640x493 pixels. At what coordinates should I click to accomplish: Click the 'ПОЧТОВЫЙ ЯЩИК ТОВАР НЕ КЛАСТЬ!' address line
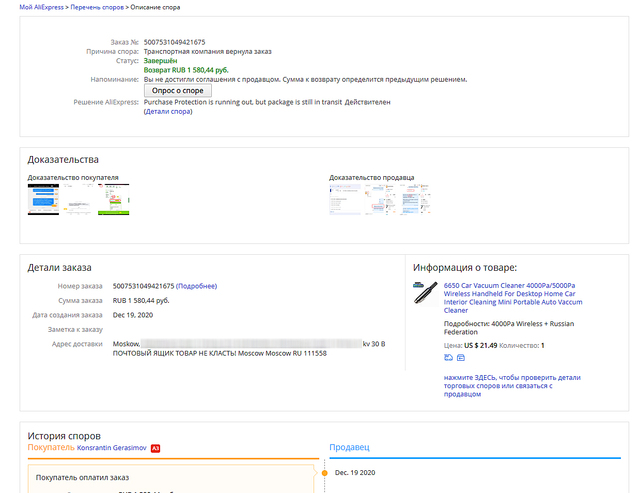(x=174, y=353)
